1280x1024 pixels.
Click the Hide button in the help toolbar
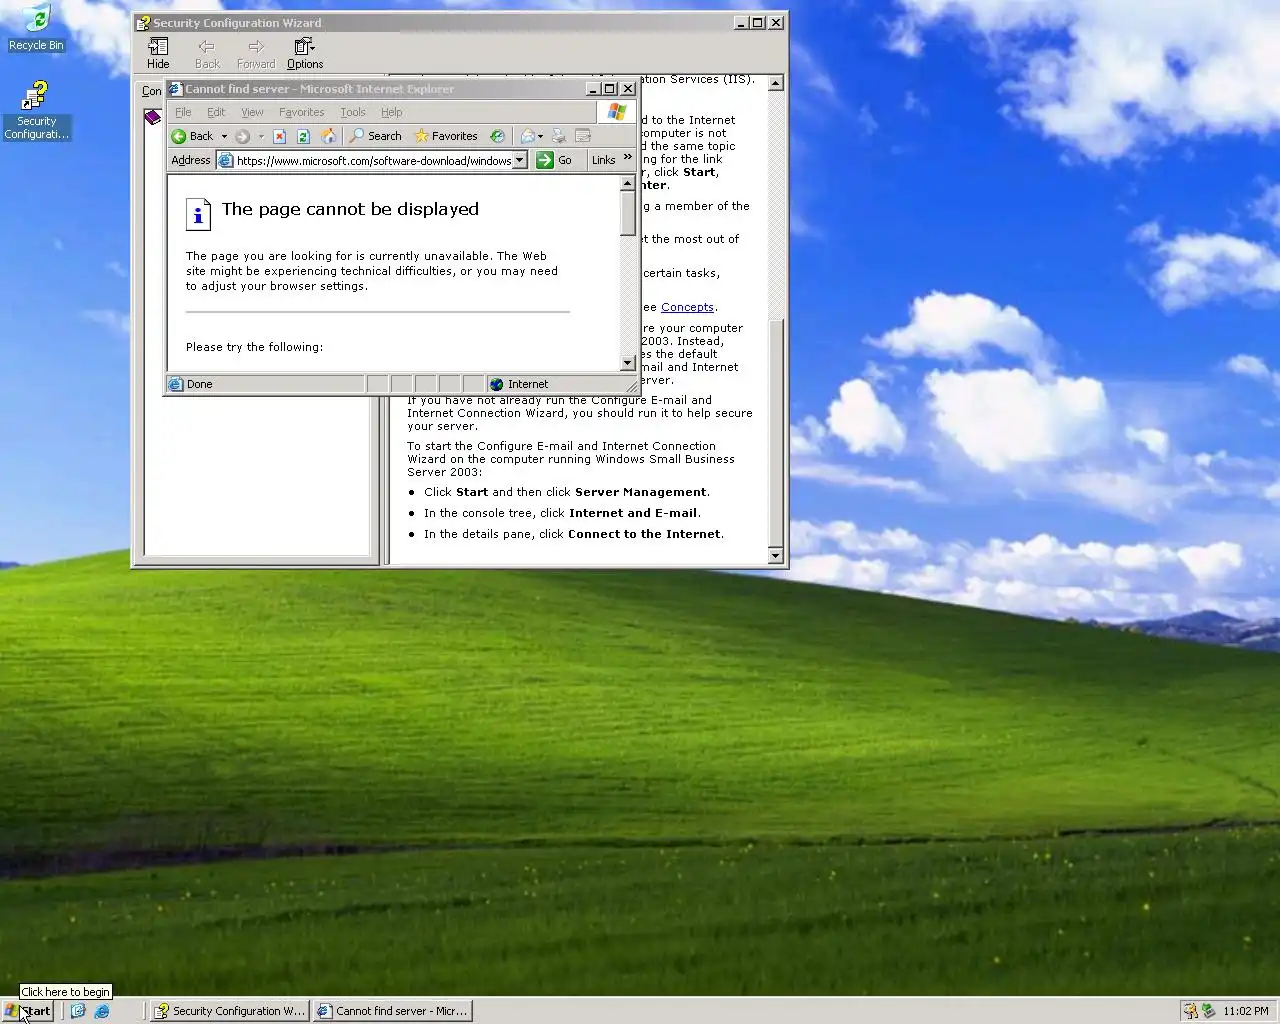[158, 54]
